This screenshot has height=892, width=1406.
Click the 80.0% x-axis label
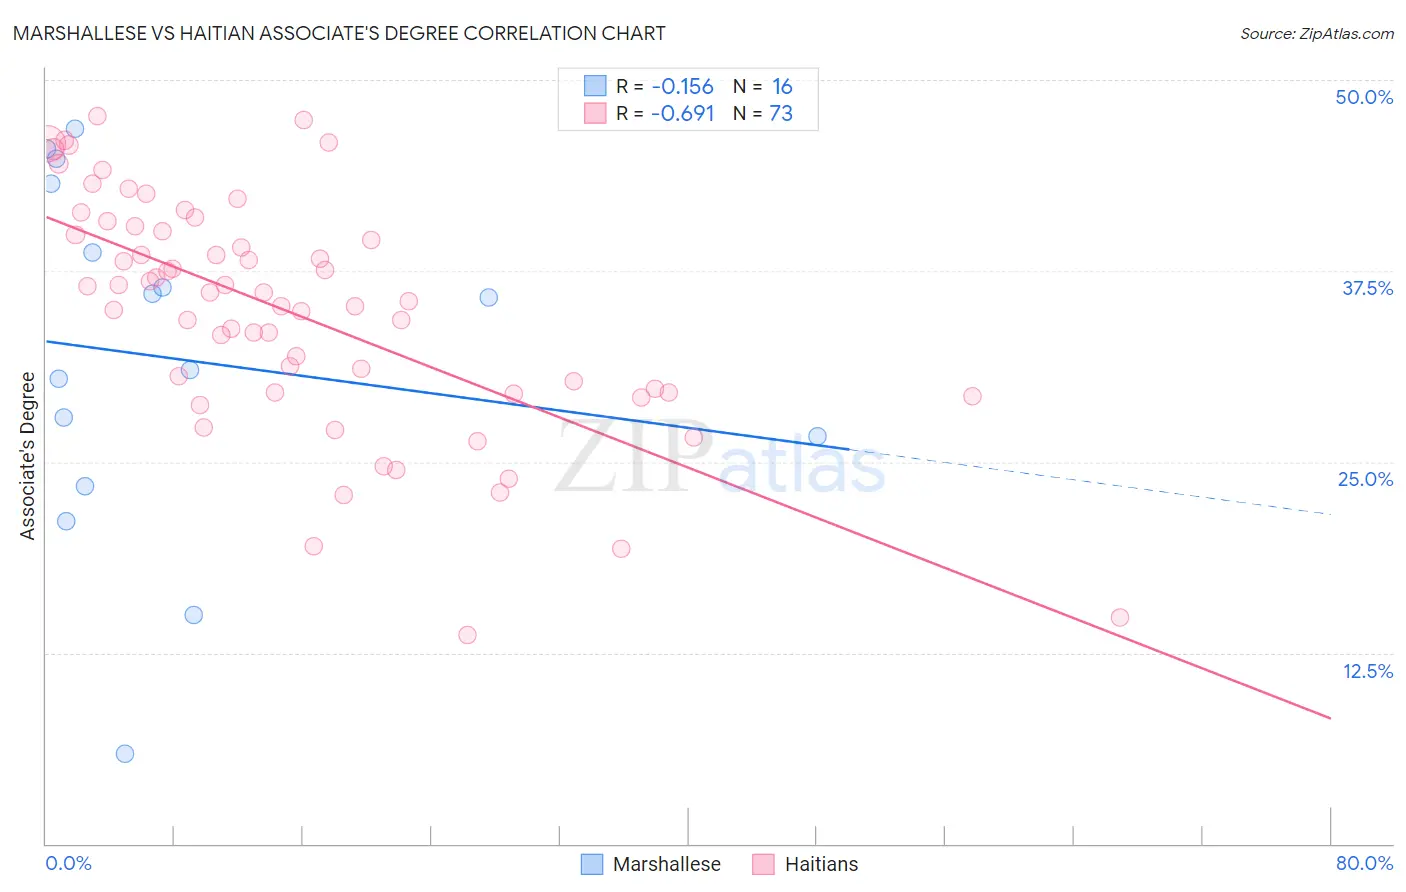click(1364, 863)
